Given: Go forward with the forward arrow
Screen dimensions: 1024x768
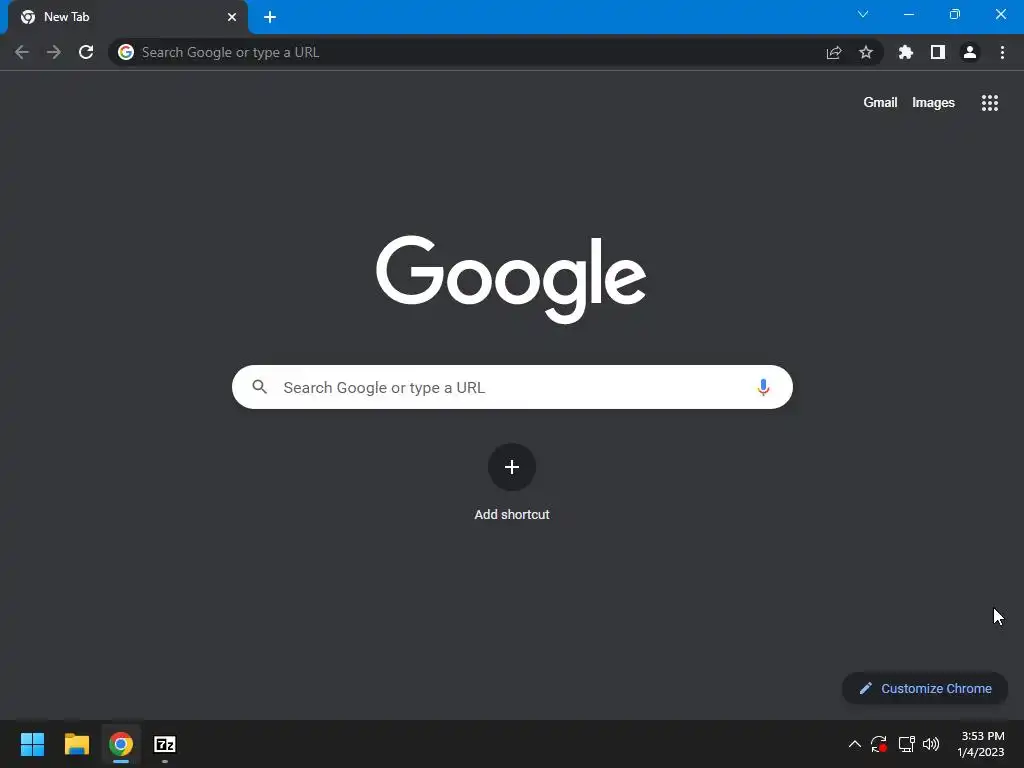Looking at the screenshot, I should (x=54, y=52).
